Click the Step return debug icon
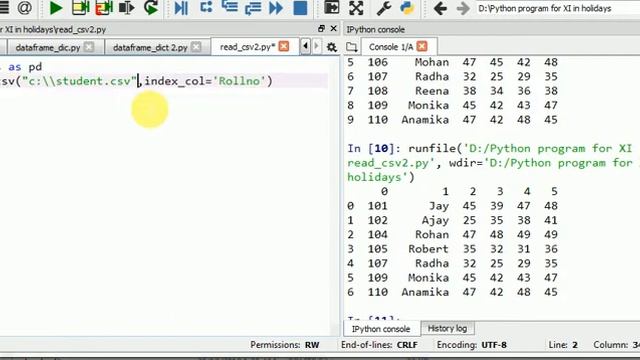640x360 pixels. [253, 8]
